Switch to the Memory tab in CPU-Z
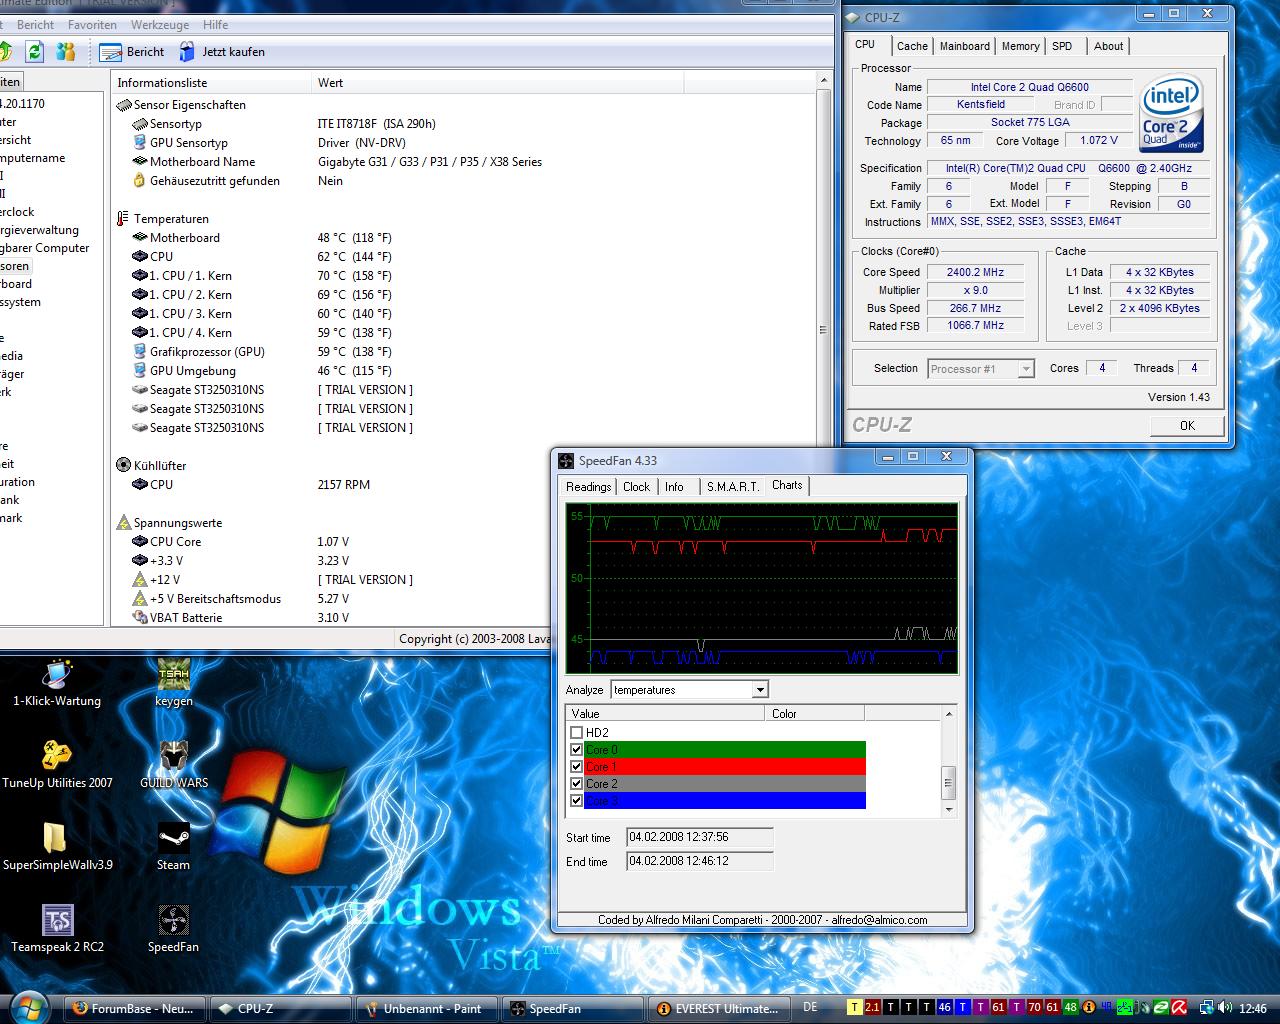 [1020, 46]
